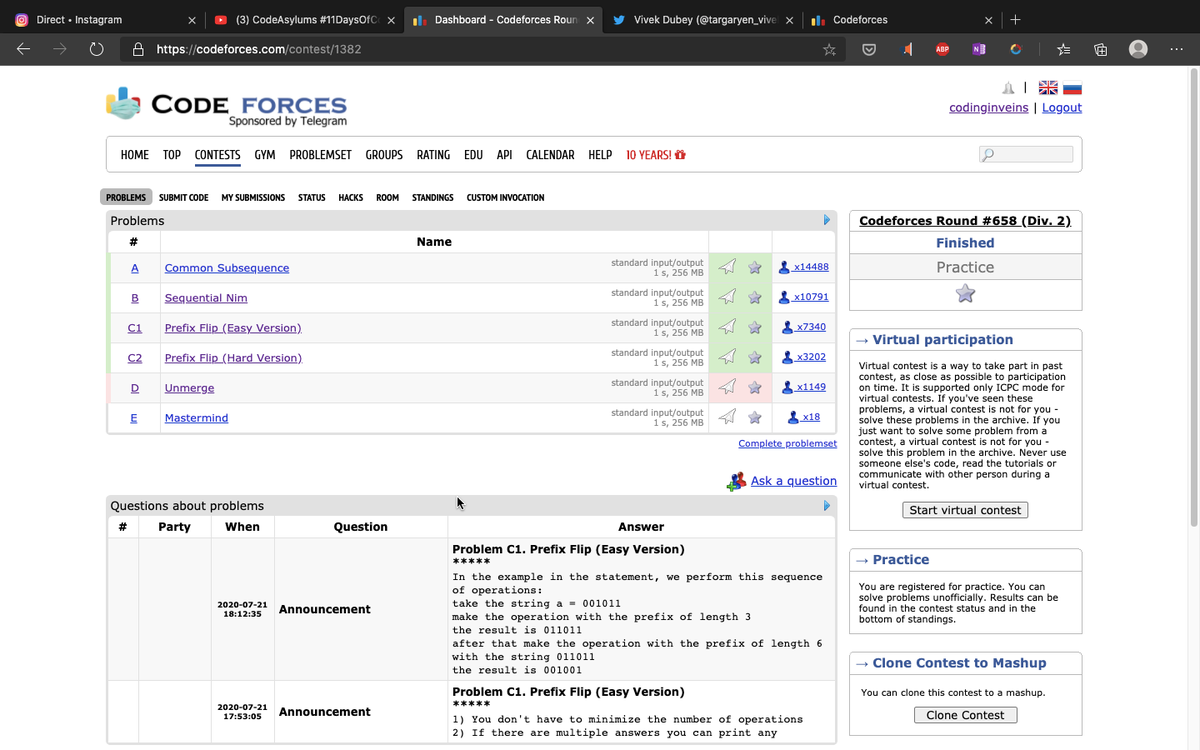This screenshot has width=1200, height=750.
Task: Open the browser Collections icon
Action: point(1100,49)
